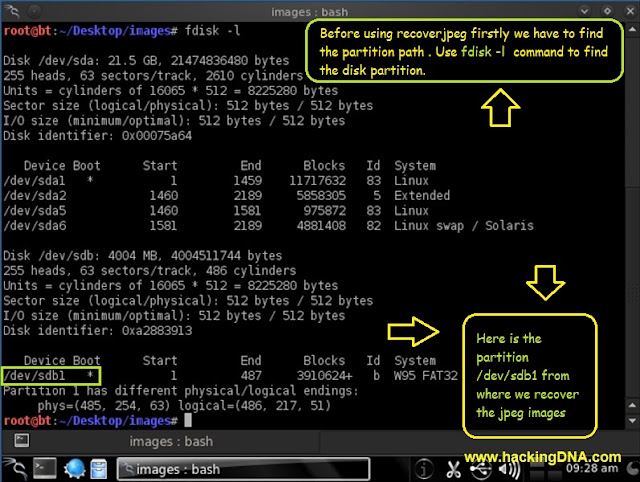Open the Kickoff dragon application launcher

point(15,469)
